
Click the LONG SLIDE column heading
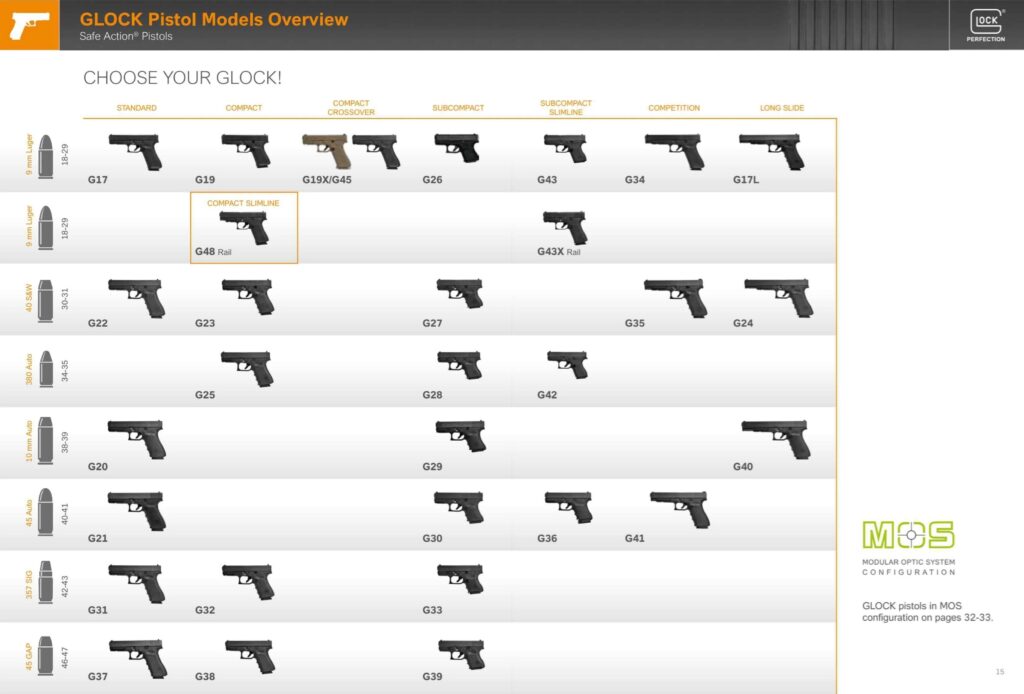[782, 108]
